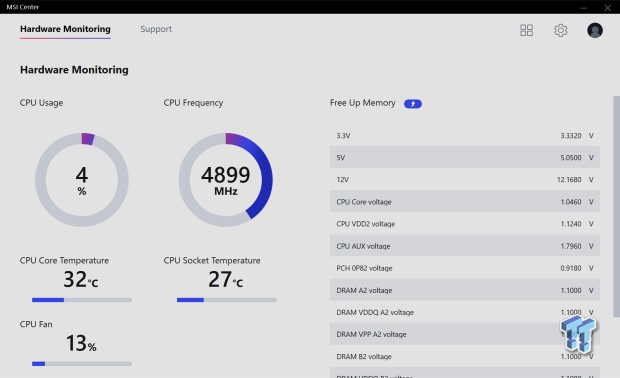620x378 pixels.
Task: Select the DRAM VPP A2 voltage row
Action: 465,335
